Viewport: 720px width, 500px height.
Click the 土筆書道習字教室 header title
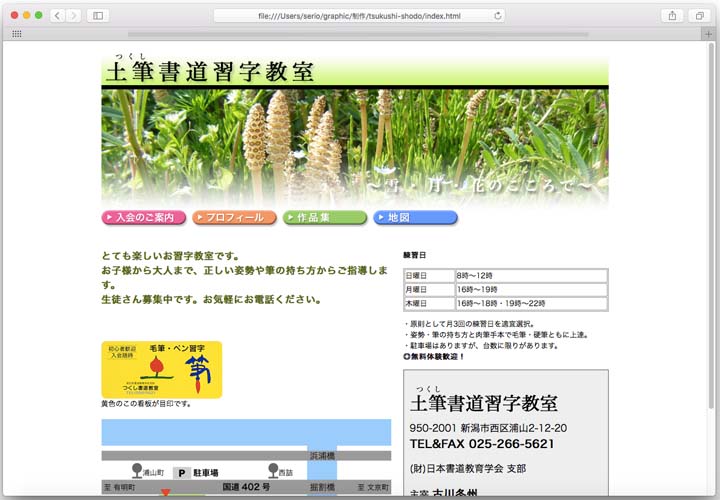pyautogui.click(x=210, y=72)
